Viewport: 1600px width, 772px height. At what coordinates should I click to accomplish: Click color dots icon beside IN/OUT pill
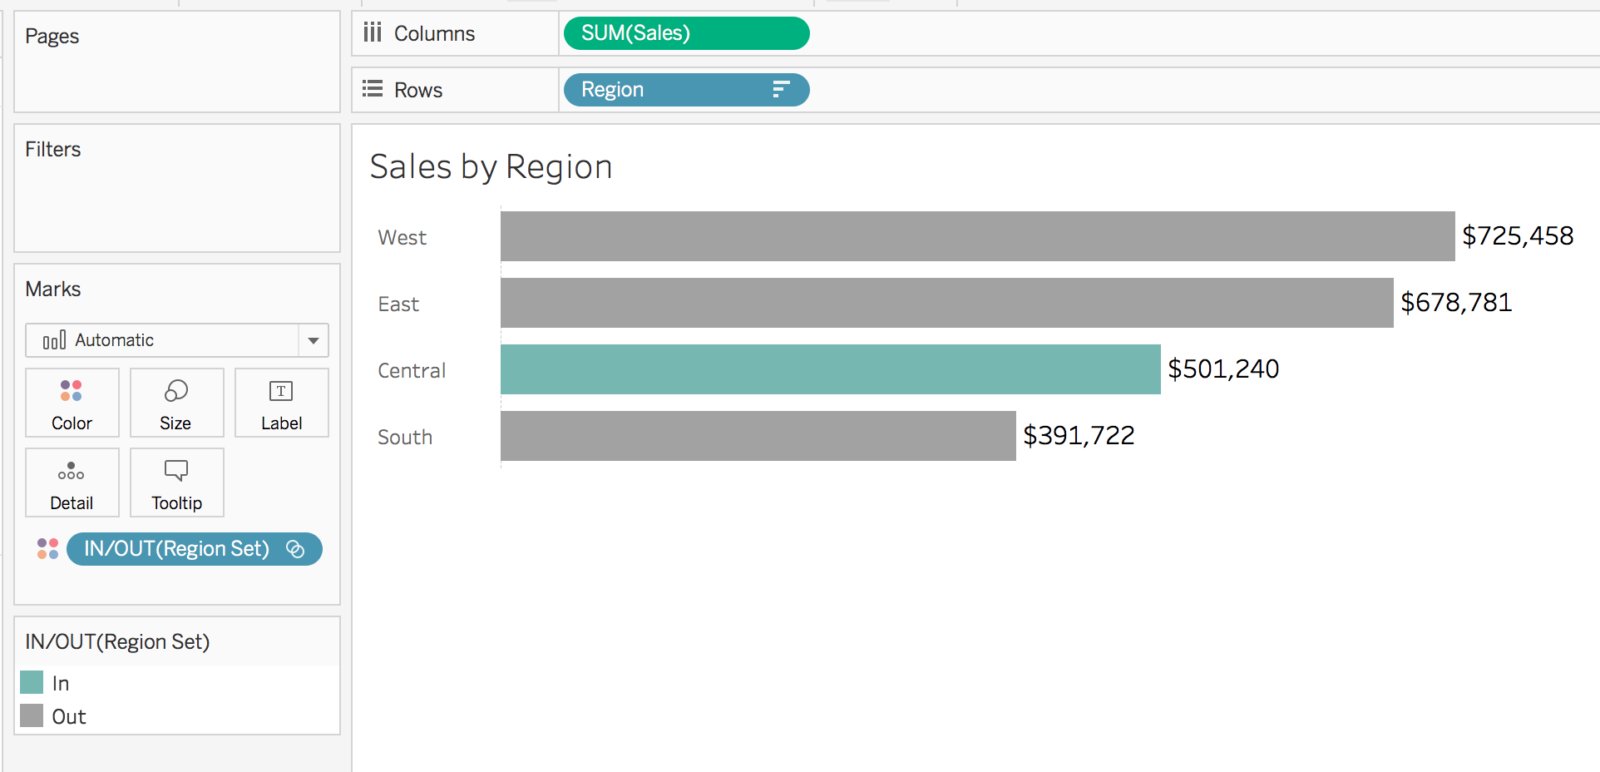pyautogui.click(x=47, y=549)
